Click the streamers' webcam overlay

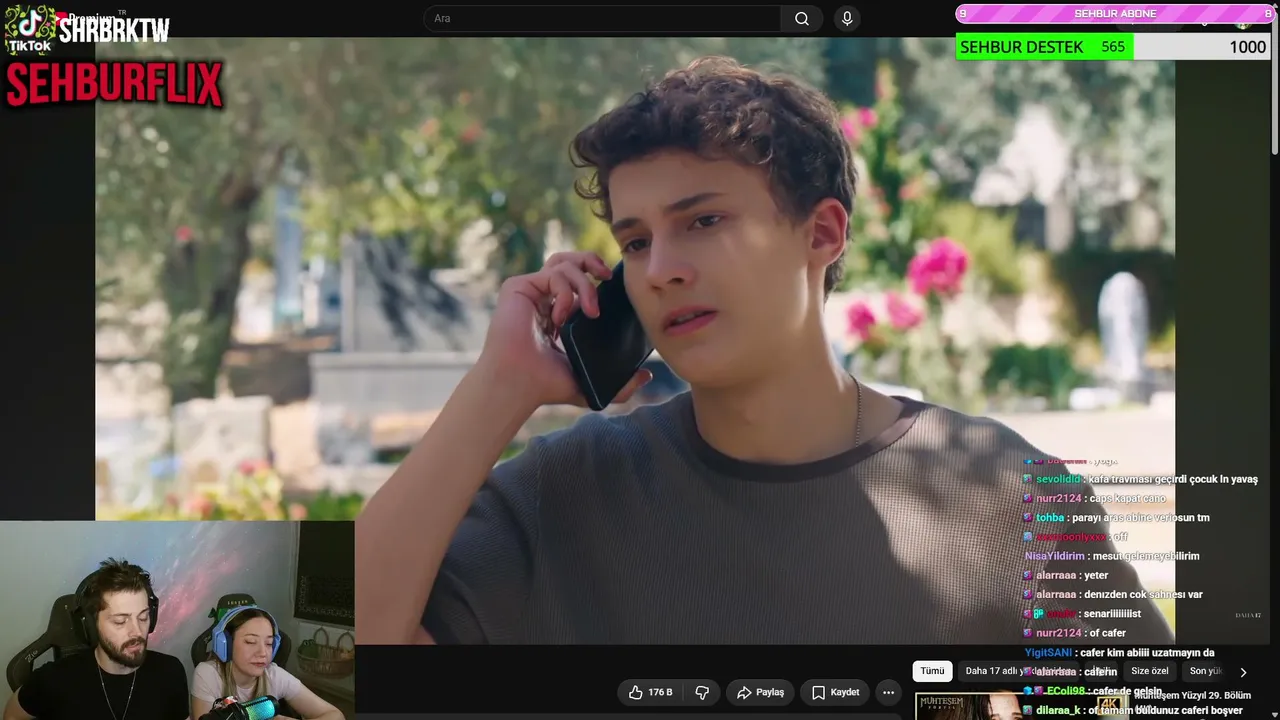point(177,620)
